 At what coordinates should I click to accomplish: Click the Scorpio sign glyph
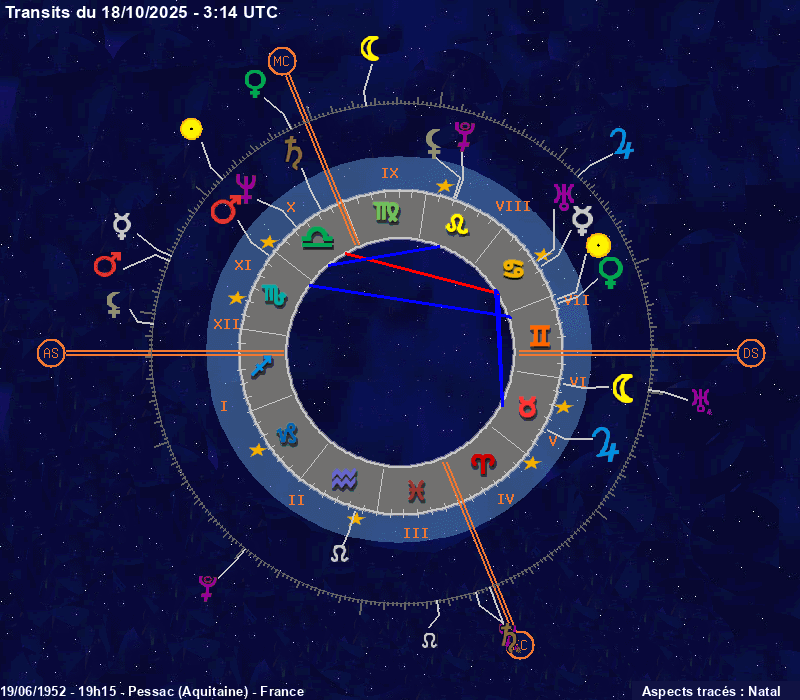[273, 295]
